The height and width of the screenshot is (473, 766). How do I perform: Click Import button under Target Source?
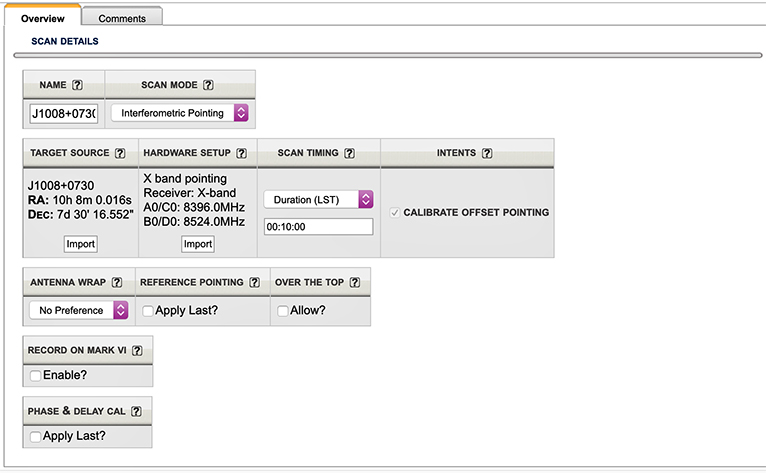point(80,244)
